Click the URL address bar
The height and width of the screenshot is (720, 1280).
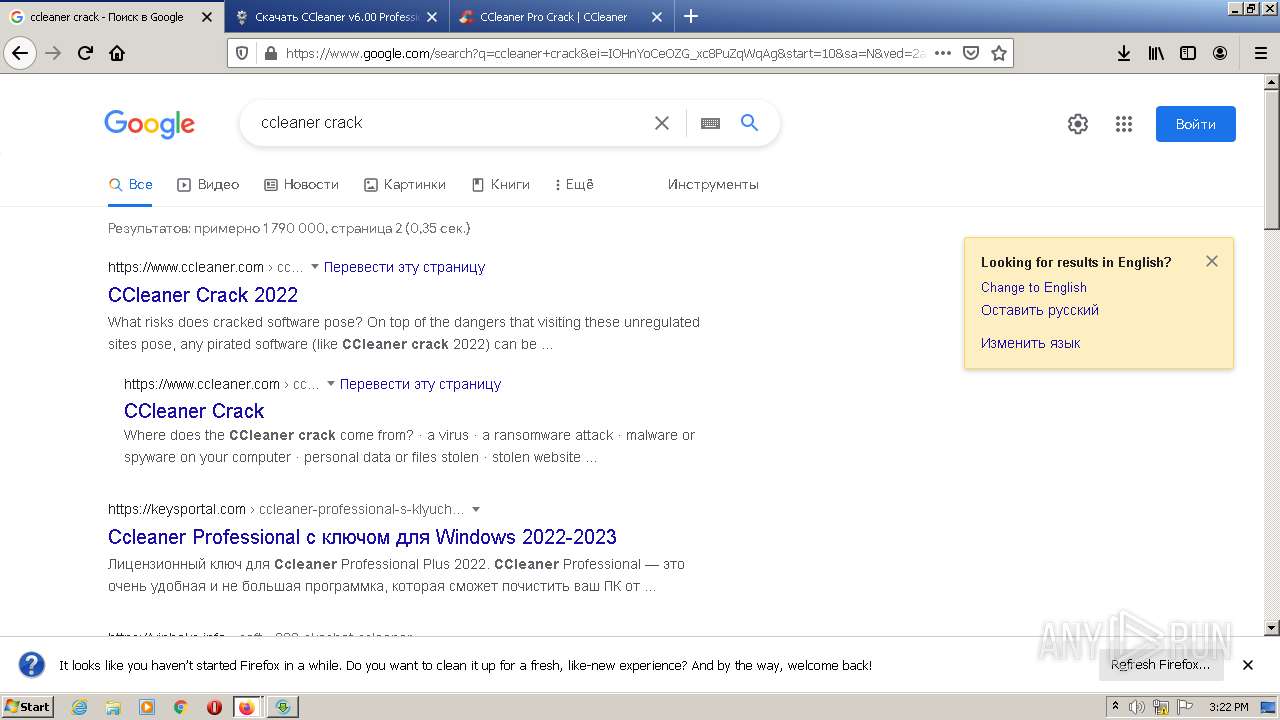coord(605,53)
